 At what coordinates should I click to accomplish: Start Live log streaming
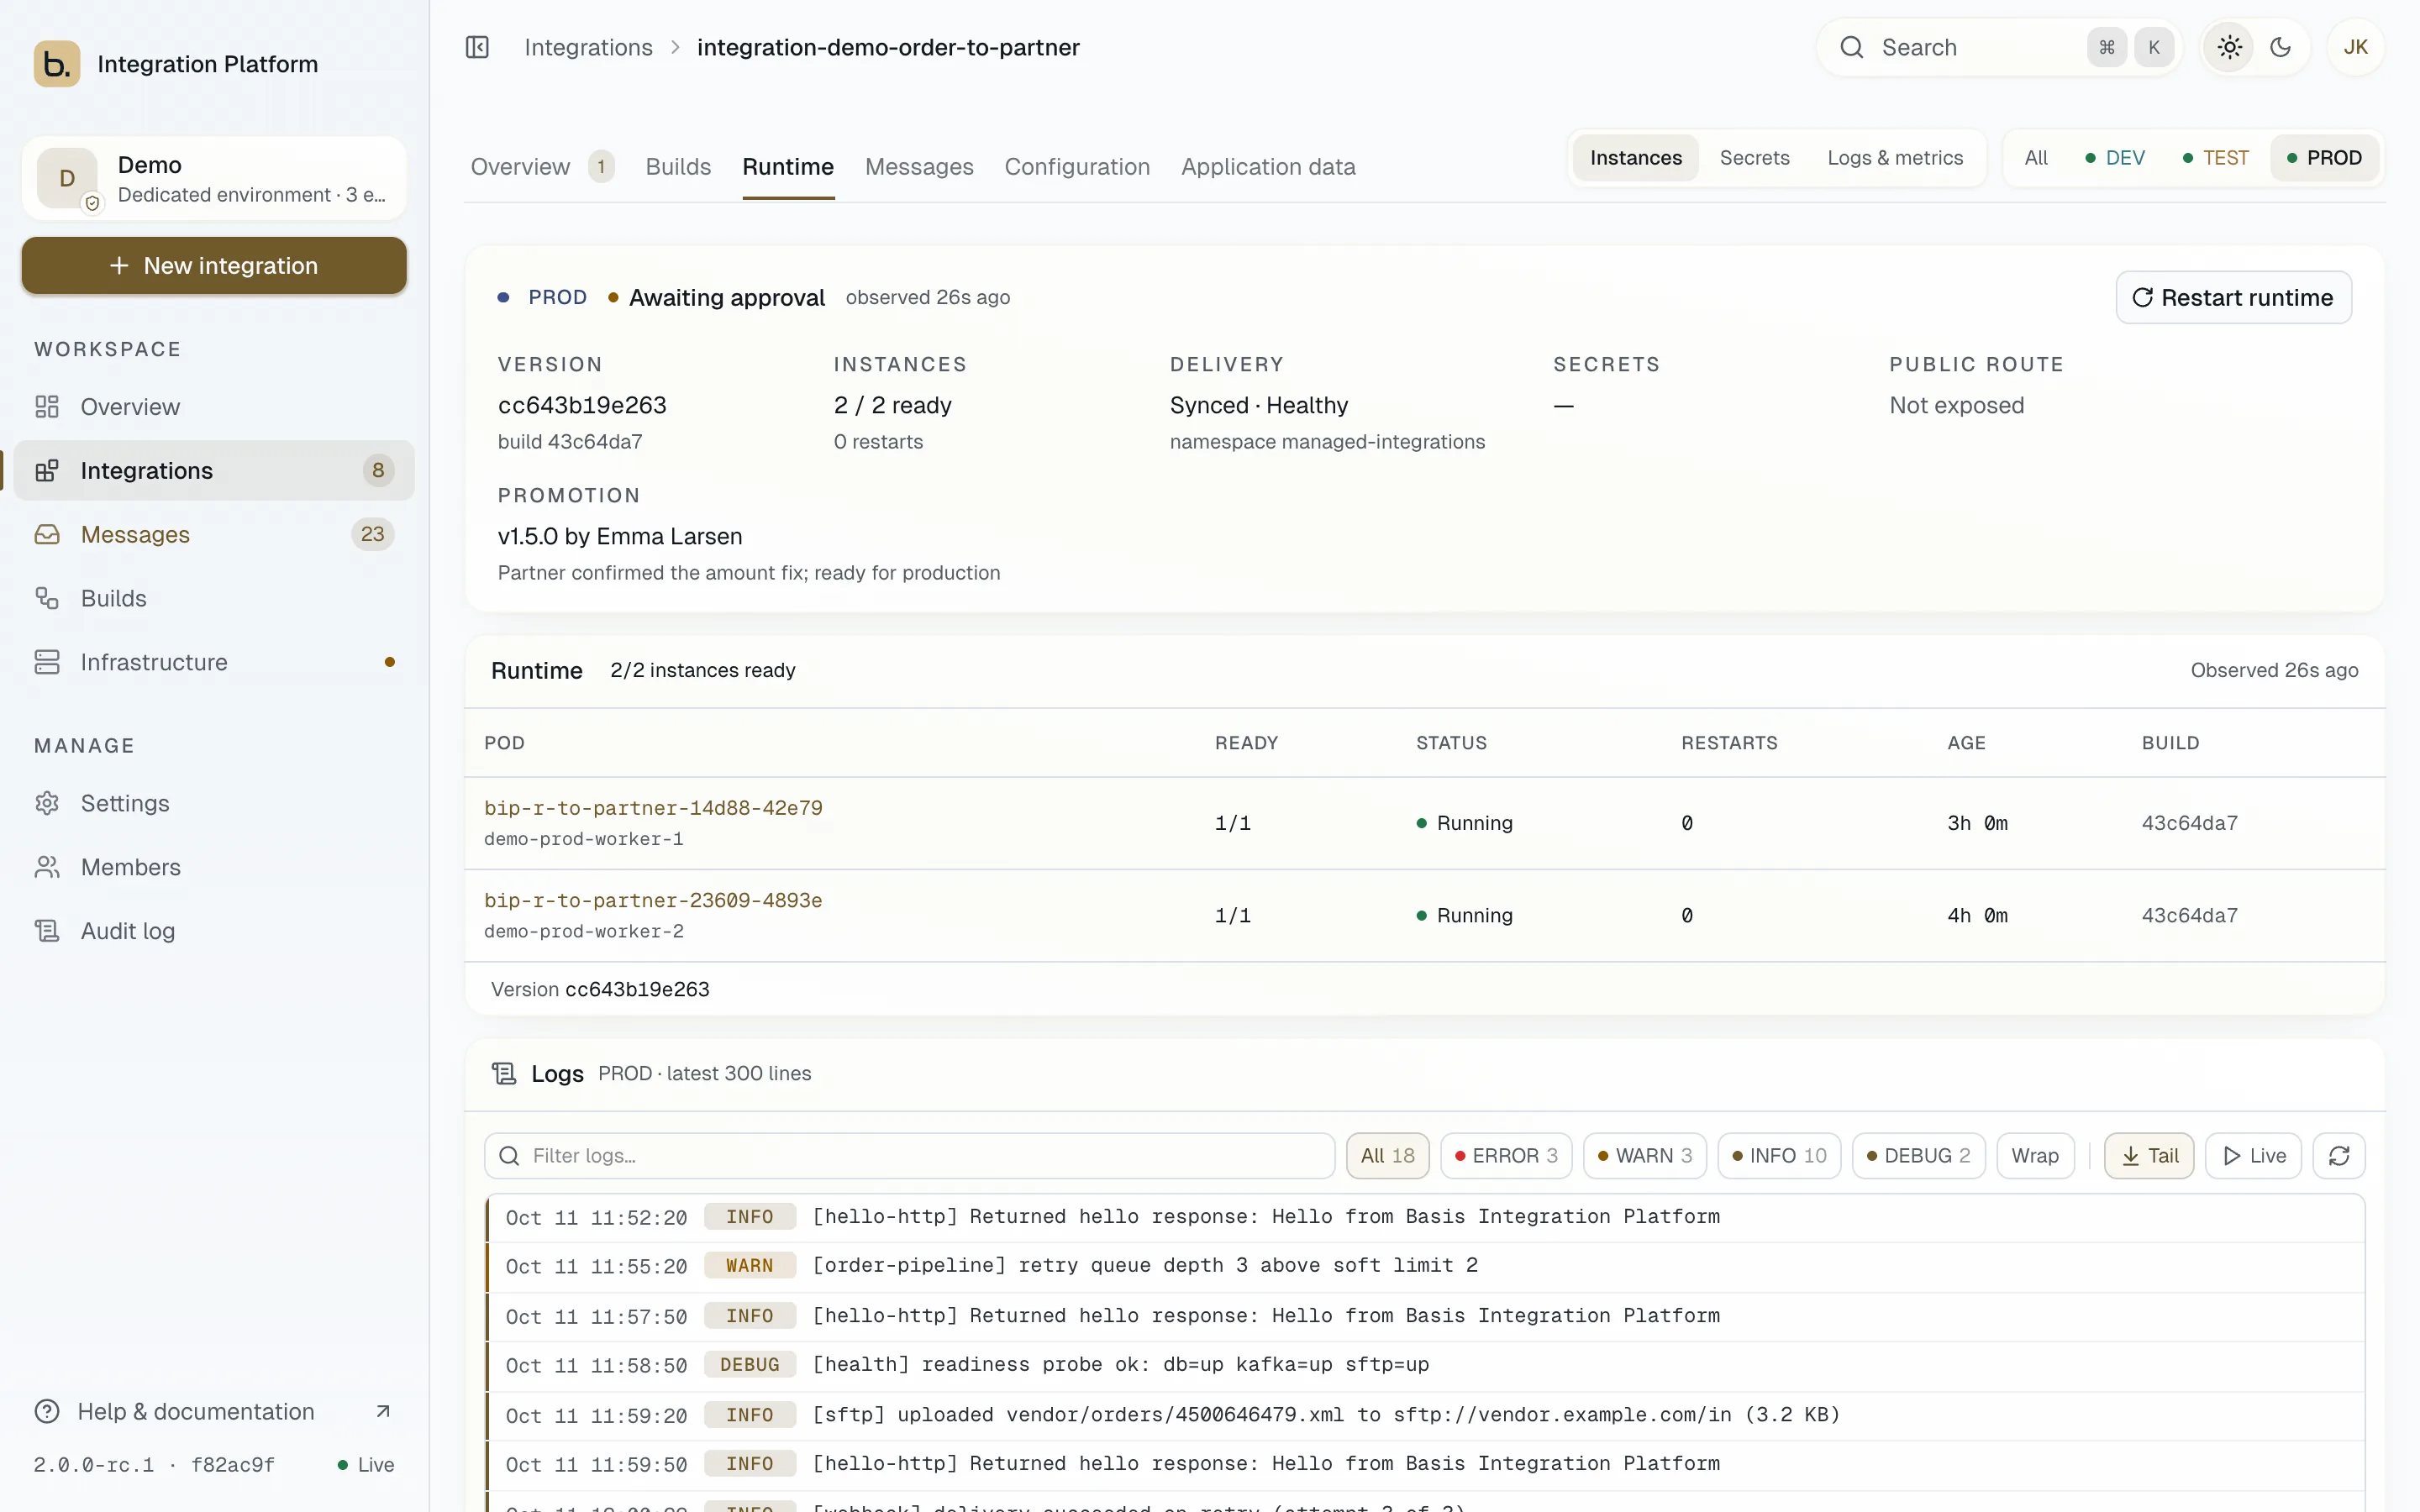click(2253, 1155)
